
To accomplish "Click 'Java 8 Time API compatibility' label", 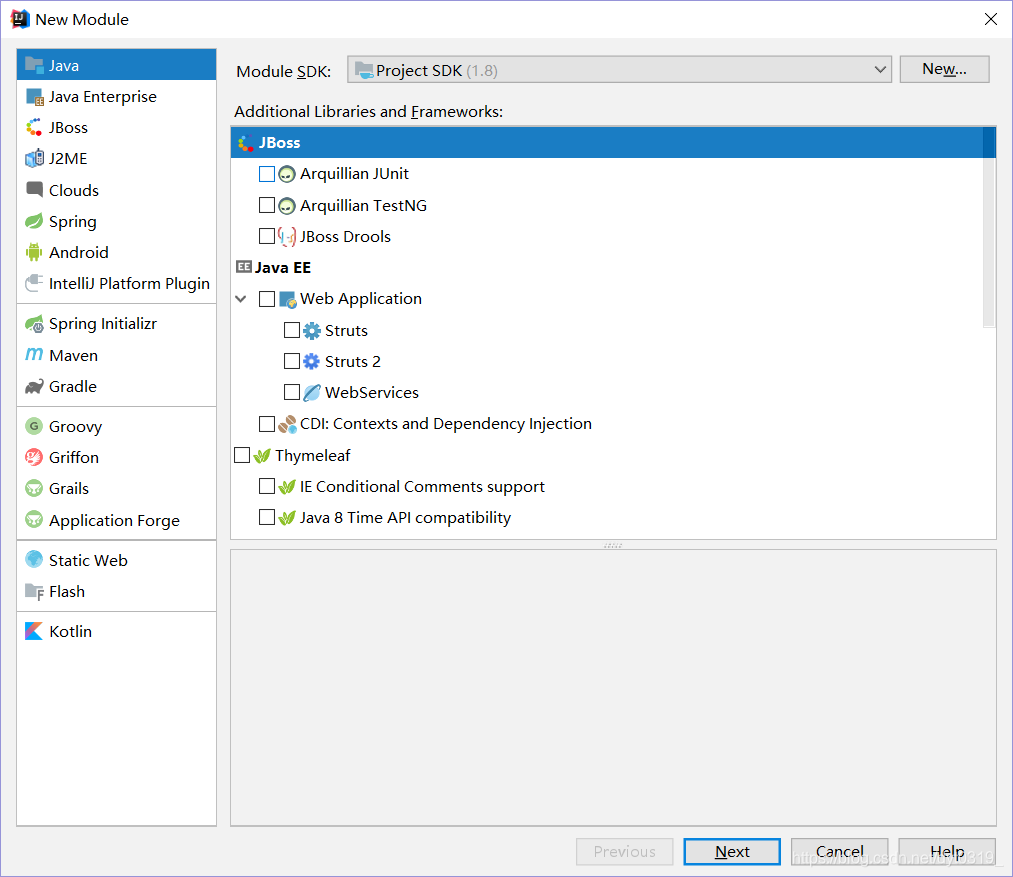I will click(405, 518).
